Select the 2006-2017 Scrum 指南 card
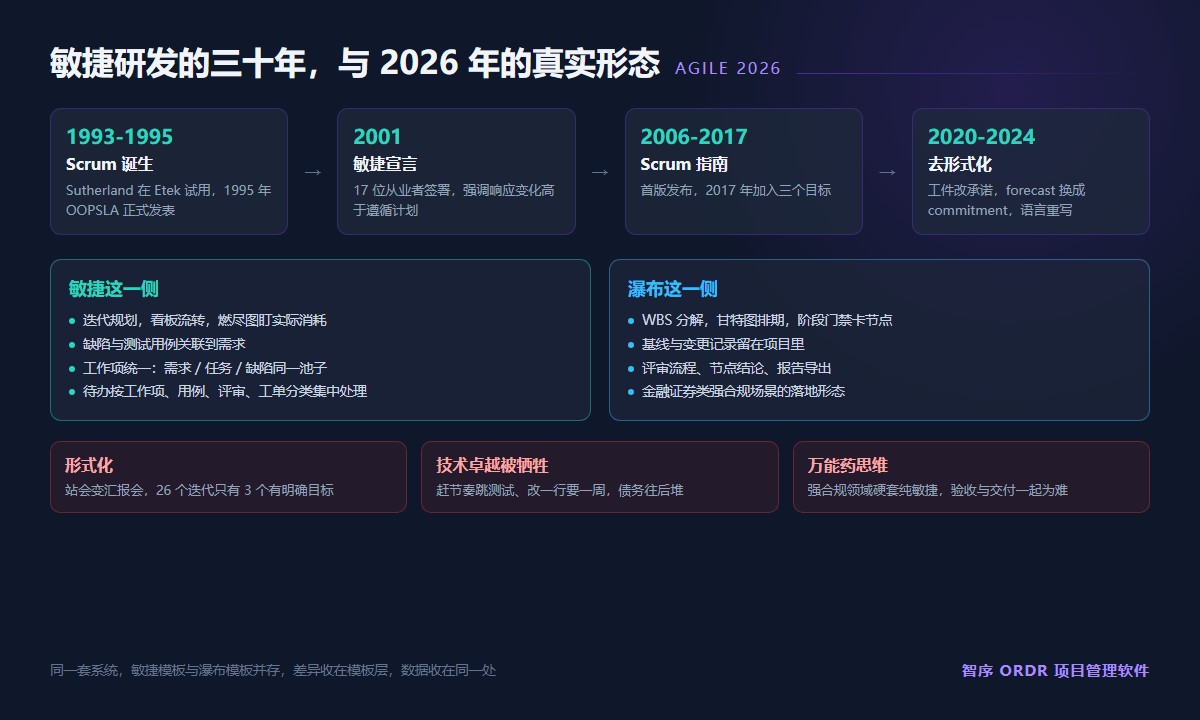 744,171
